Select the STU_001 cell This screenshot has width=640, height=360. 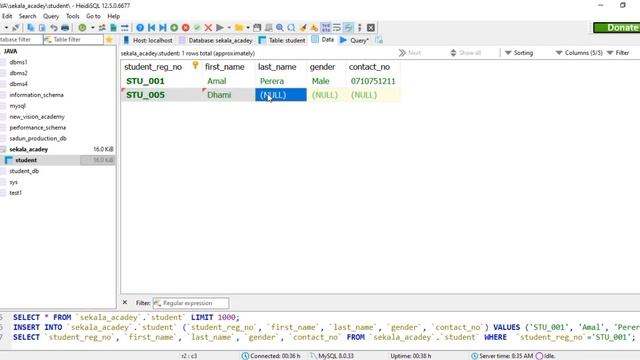click(x=161, y=81)
